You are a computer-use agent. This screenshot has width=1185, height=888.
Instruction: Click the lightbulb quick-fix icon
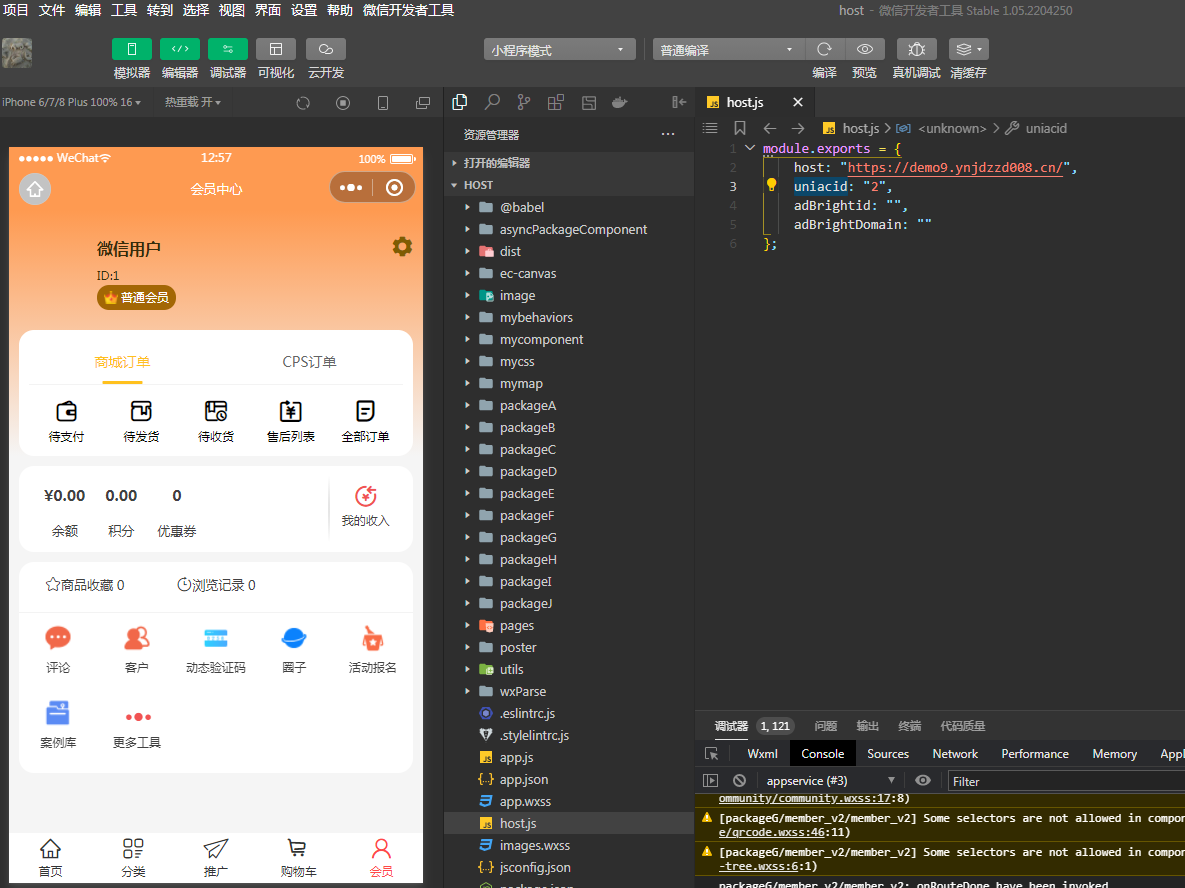point(771,184)
